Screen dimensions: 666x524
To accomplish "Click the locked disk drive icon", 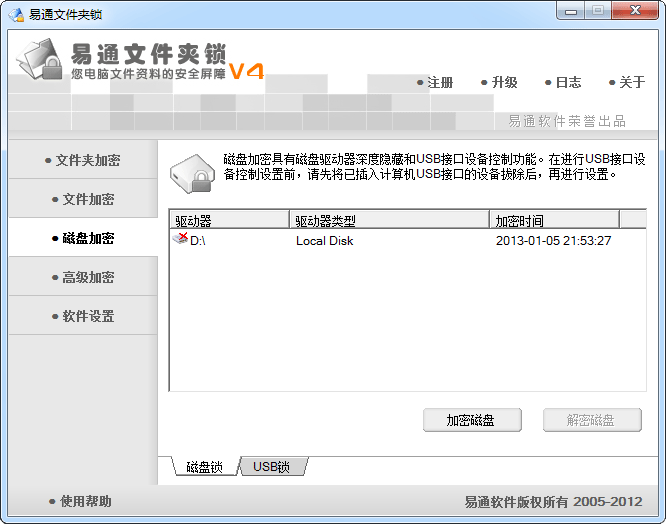I will [x=192, y=174].
